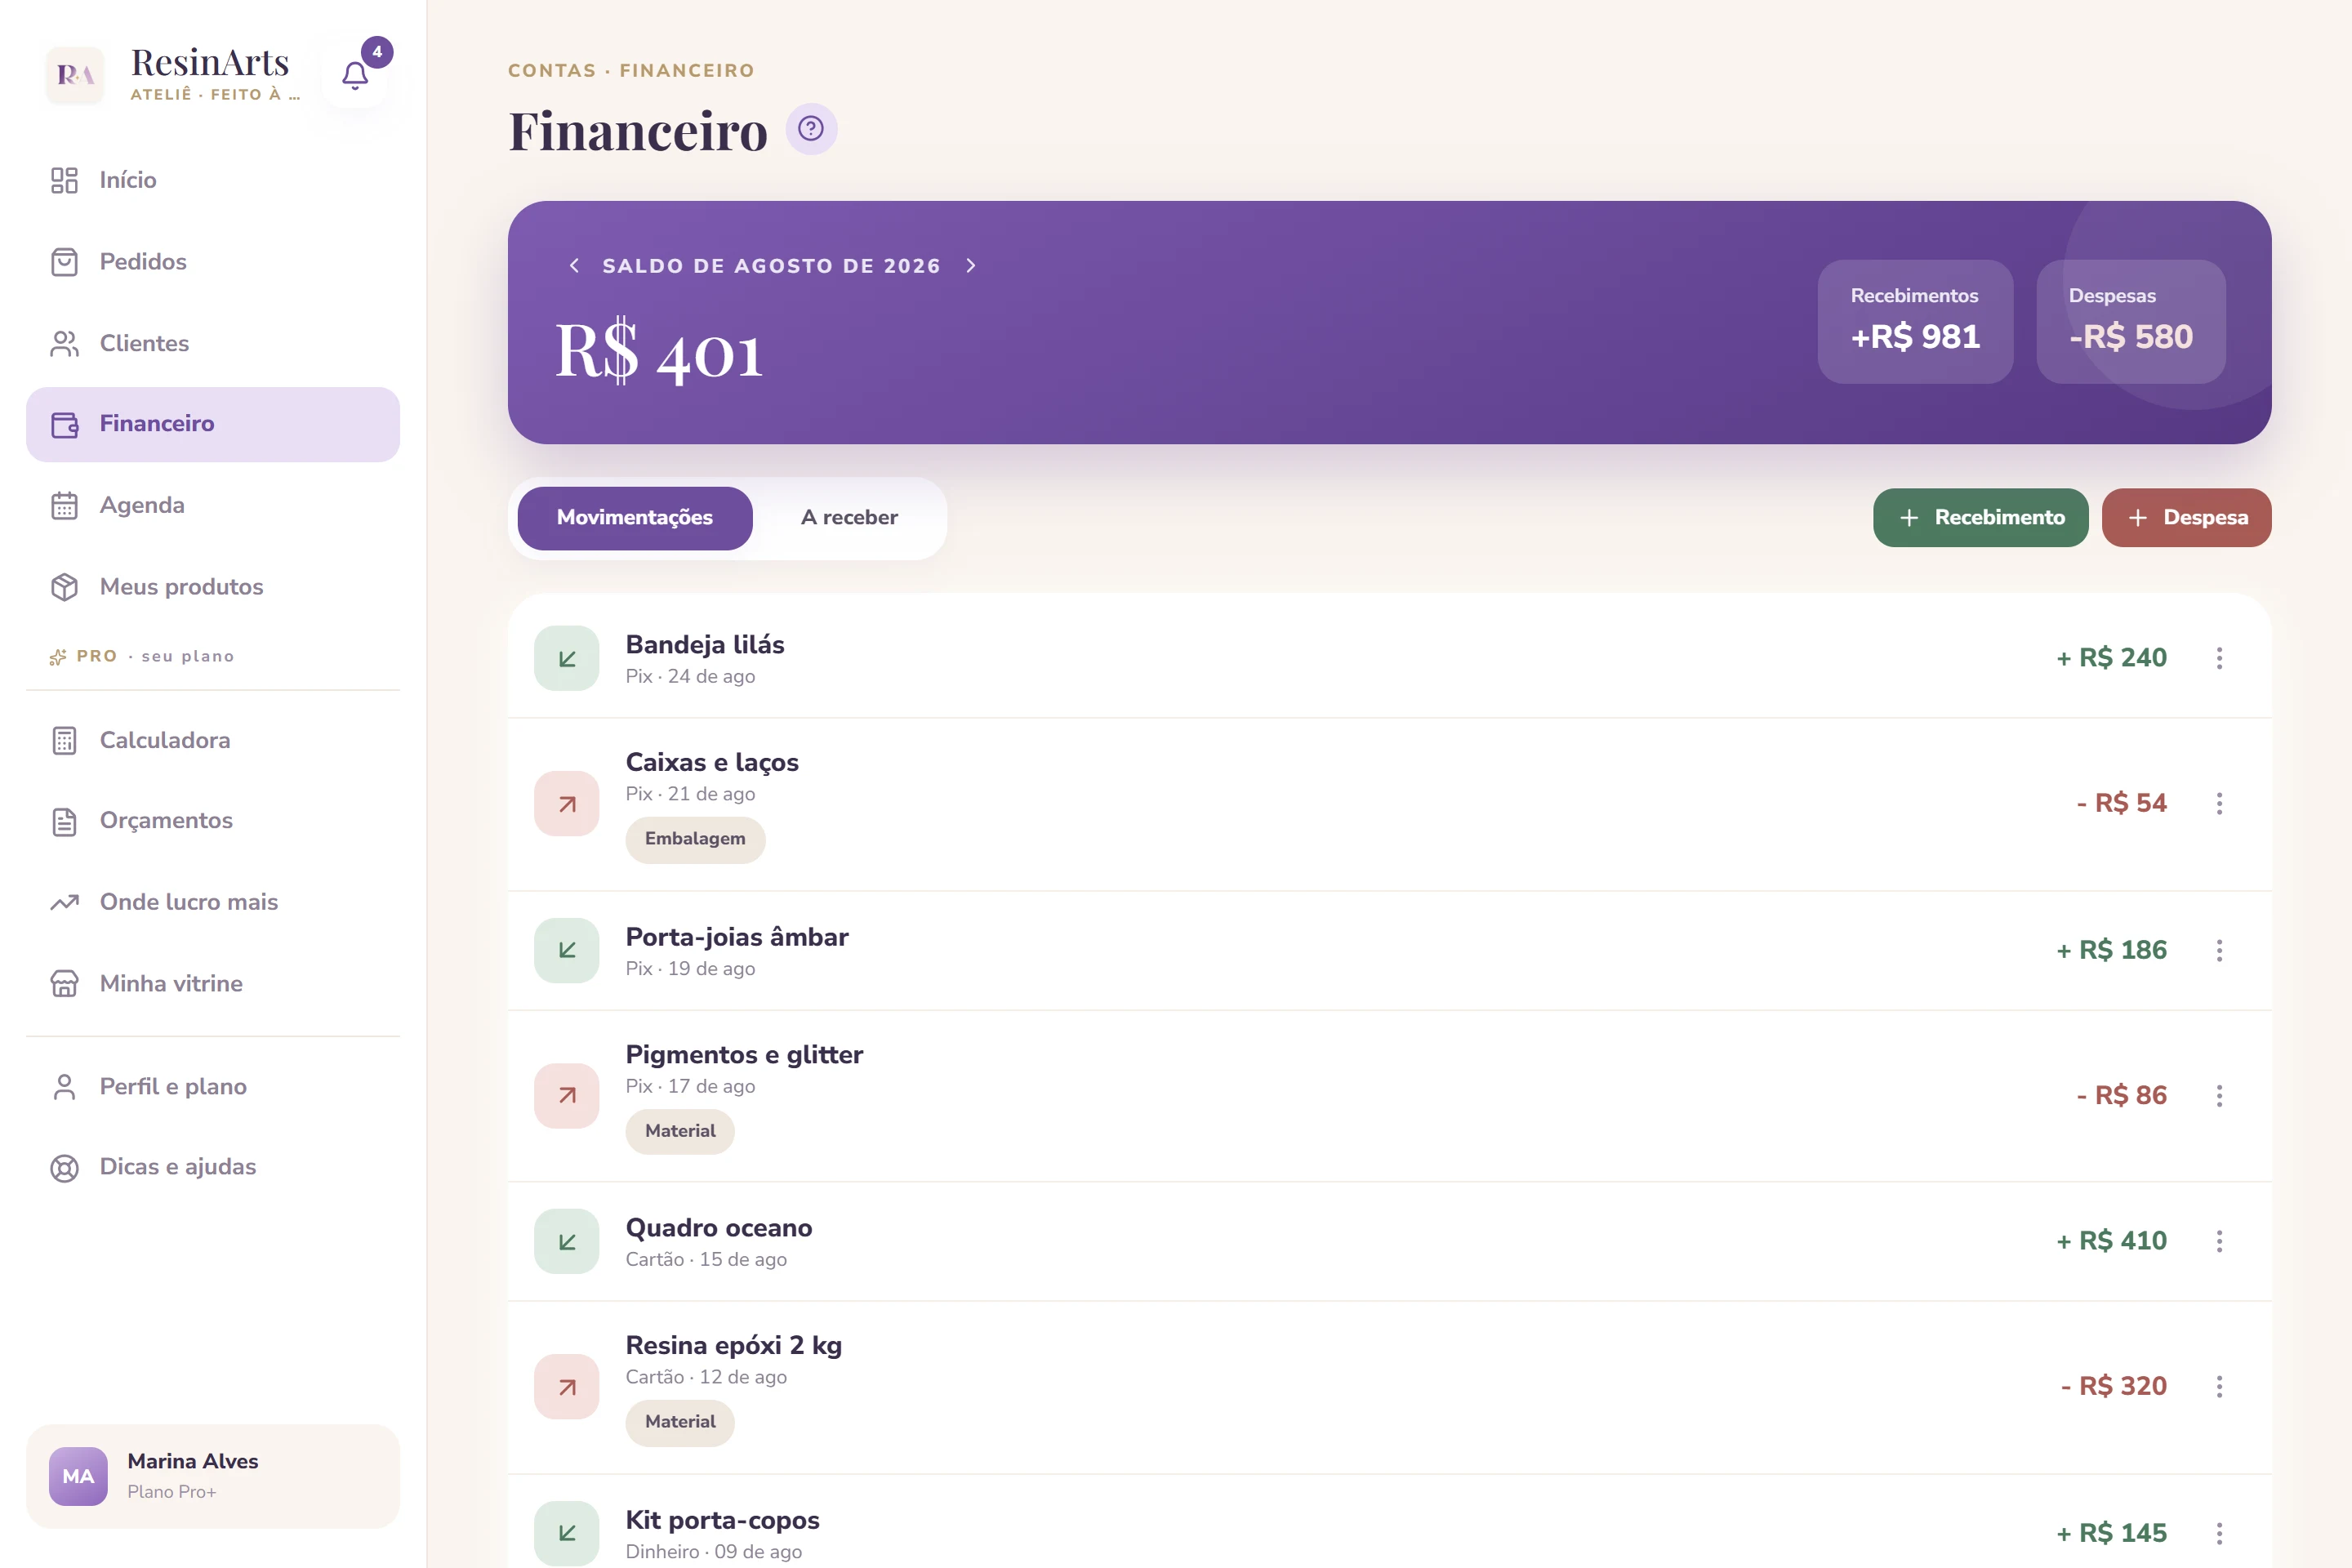Open options menu for Pigmentos e glitter
The width and height of the screenshot is (2352, 1568).
point(2219,1096)
